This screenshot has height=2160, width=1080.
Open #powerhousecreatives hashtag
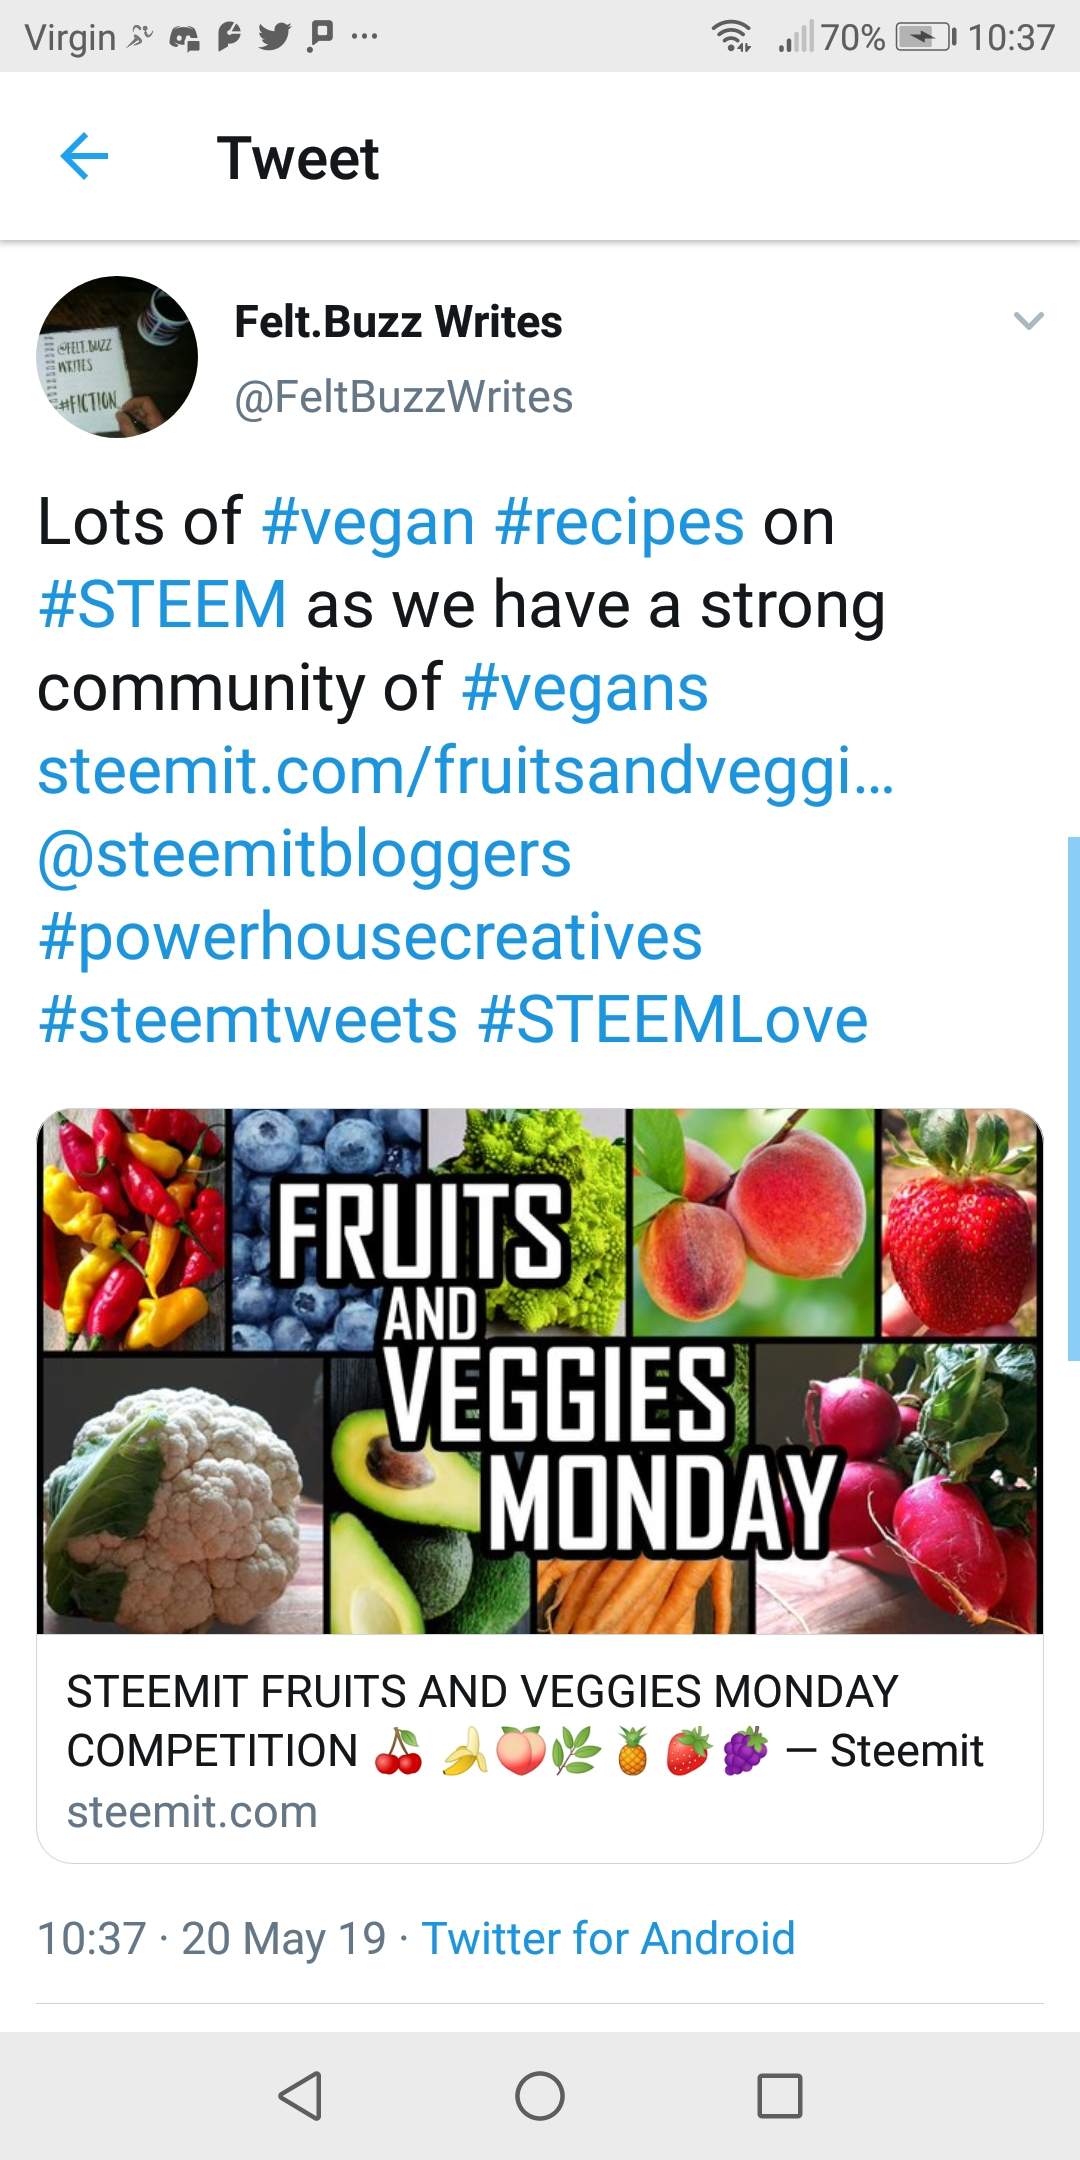point(370,937)
